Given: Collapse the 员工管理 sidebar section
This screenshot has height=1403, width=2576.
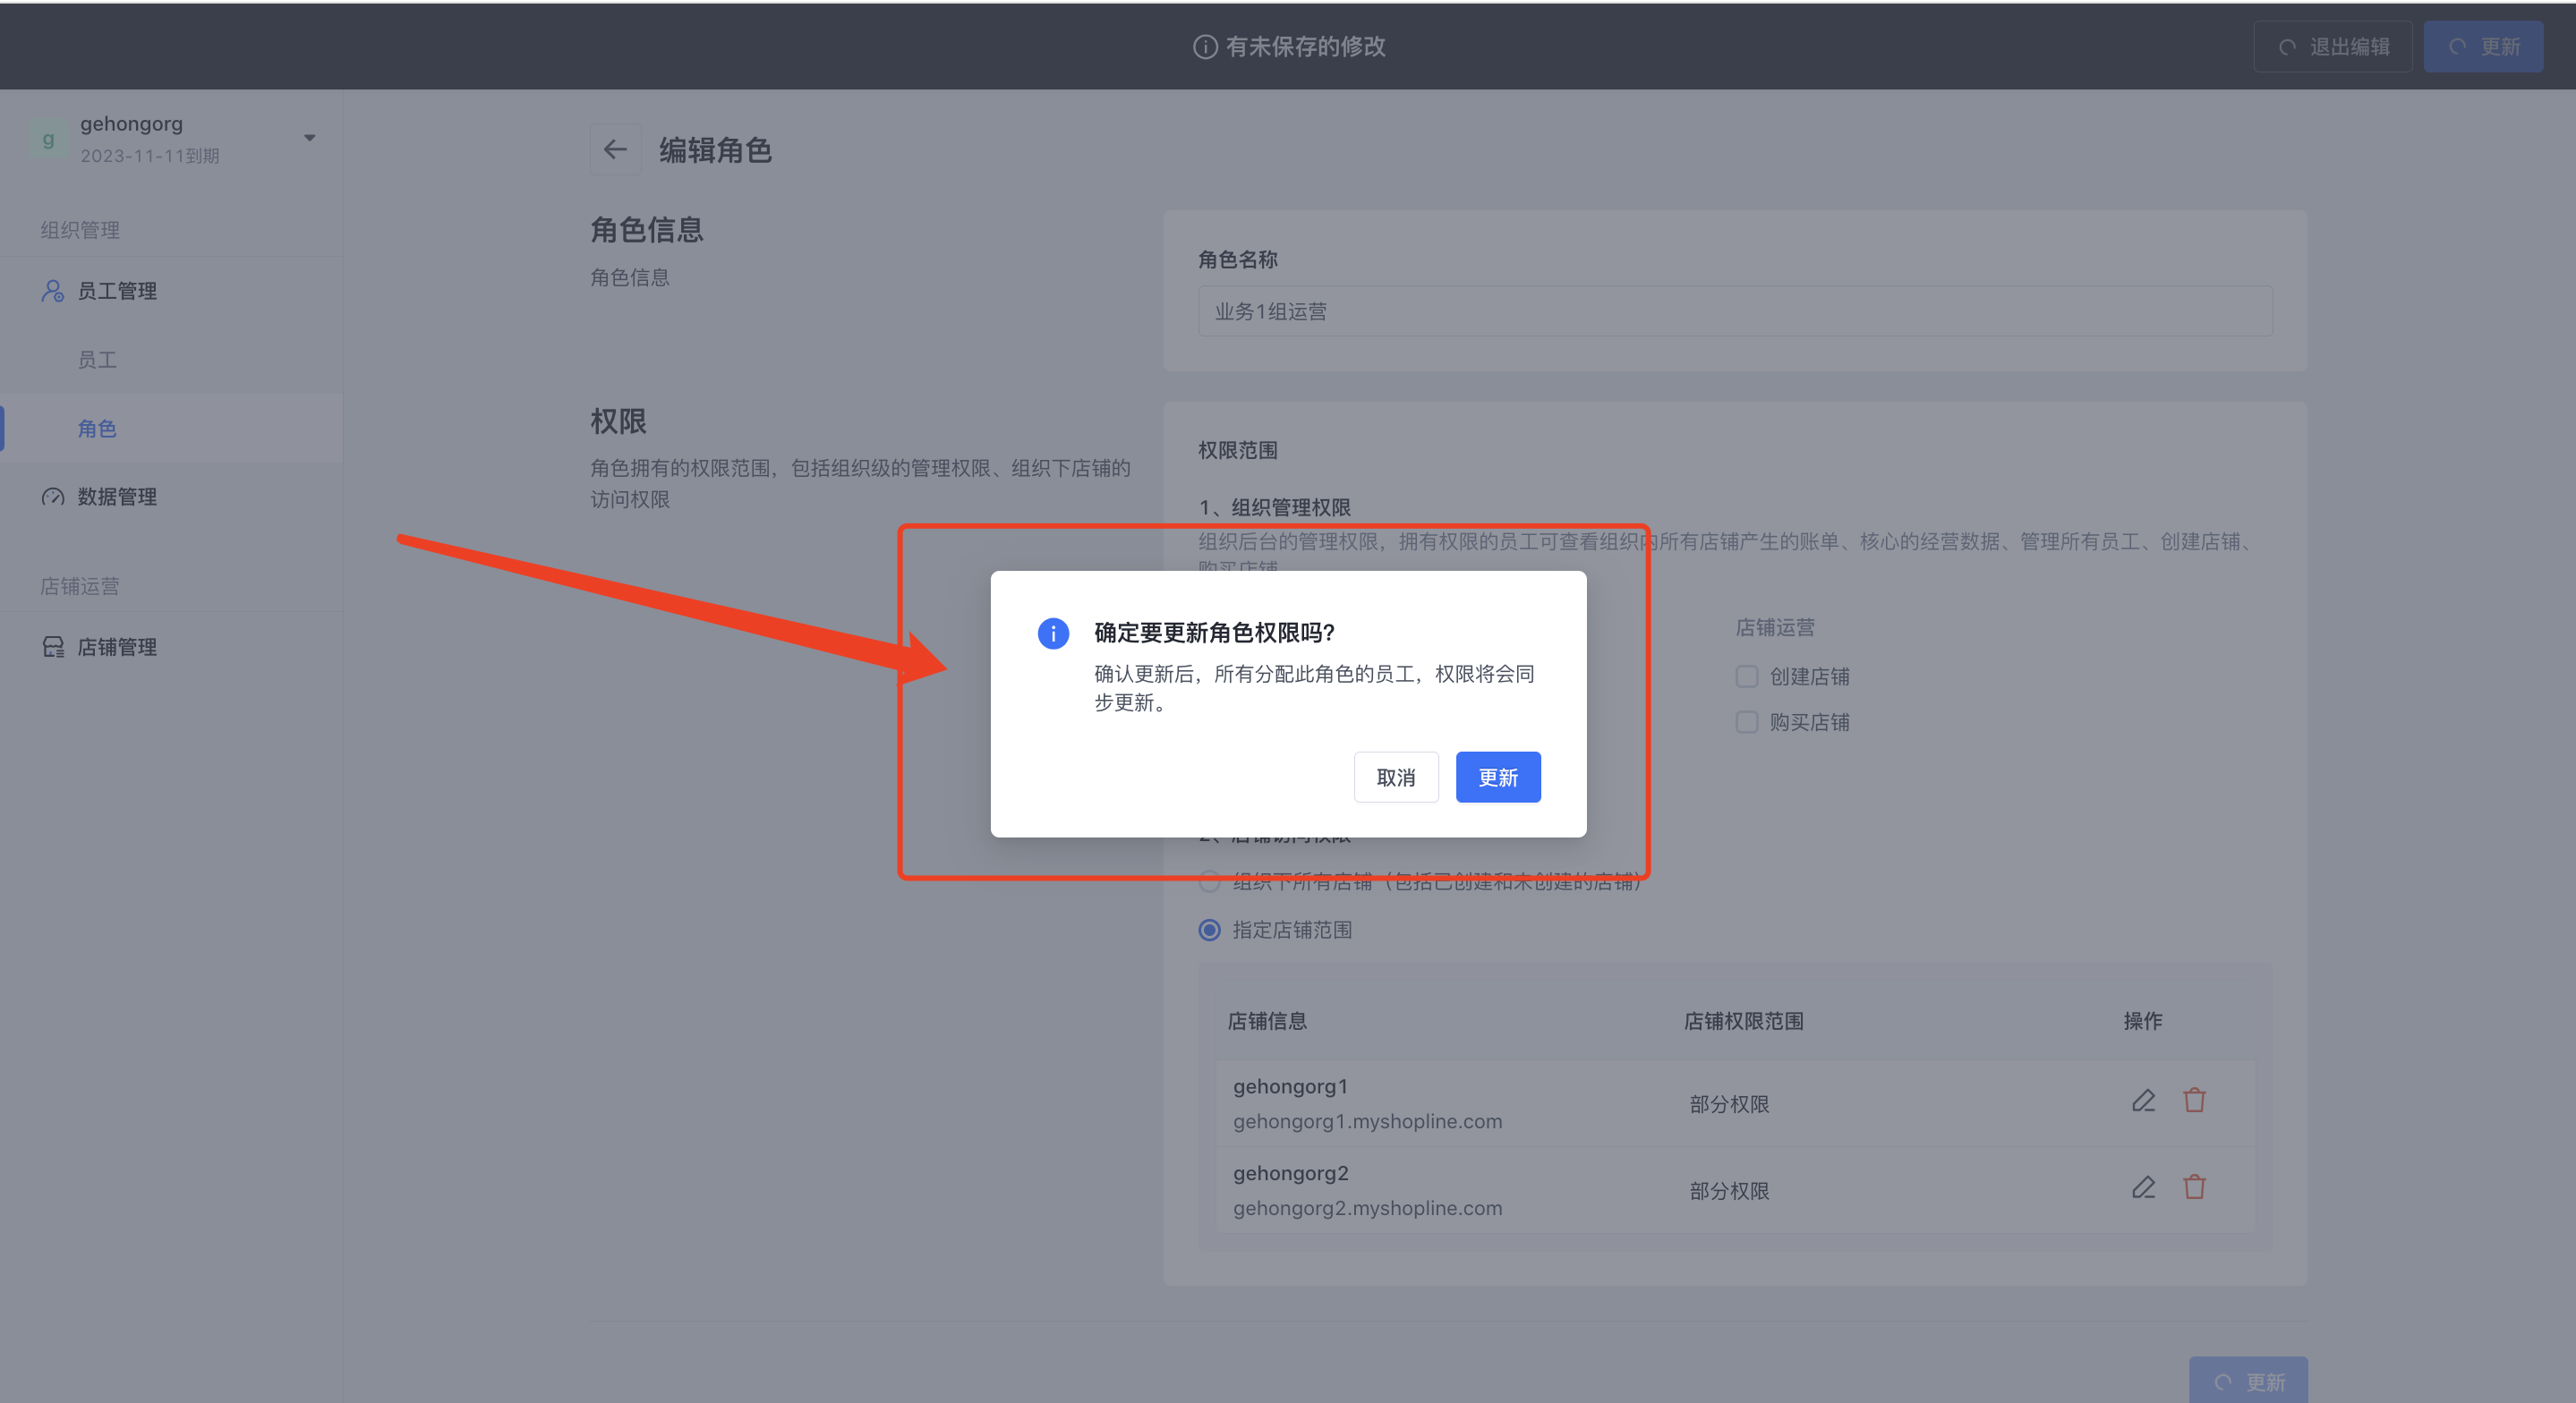Looking at the screenshot, I should (117, 291).
